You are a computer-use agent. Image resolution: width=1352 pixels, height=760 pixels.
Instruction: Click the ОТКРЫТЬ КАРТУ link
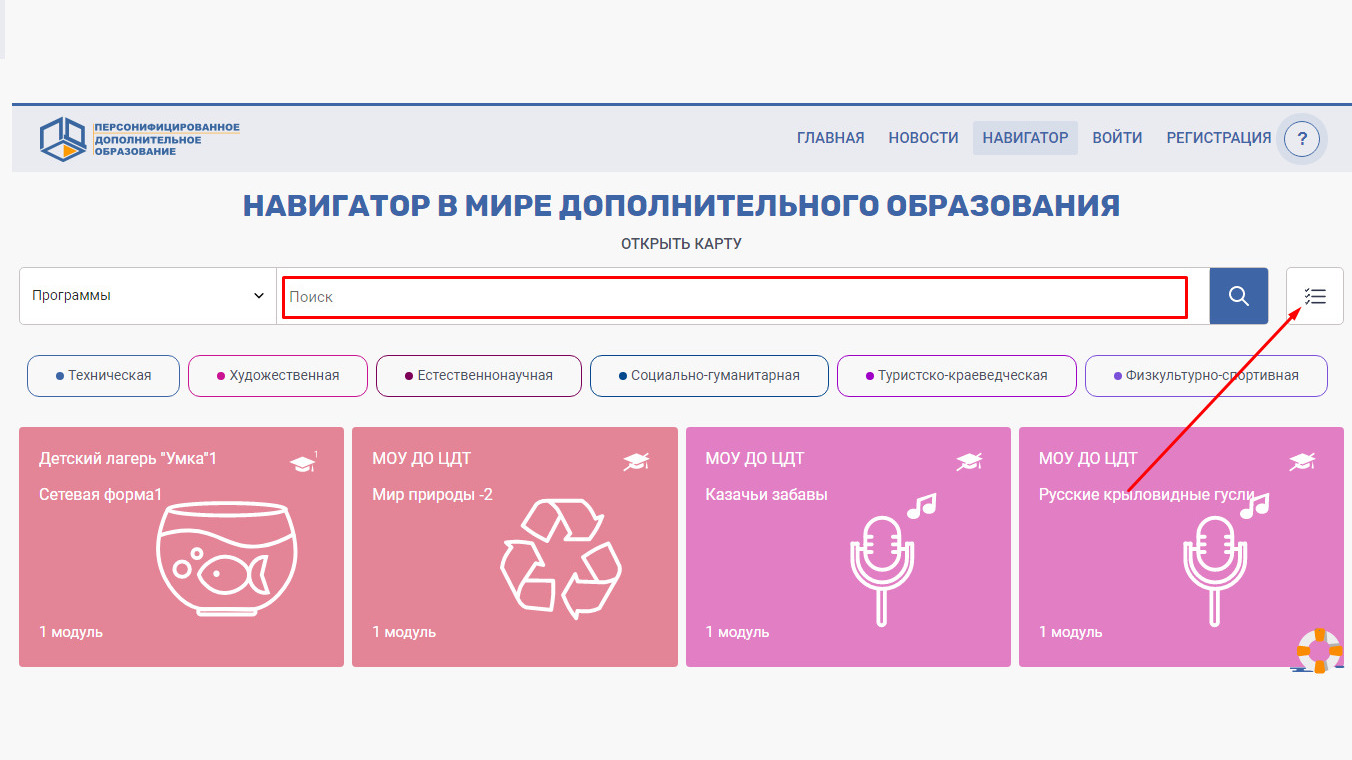pos(680,242)
